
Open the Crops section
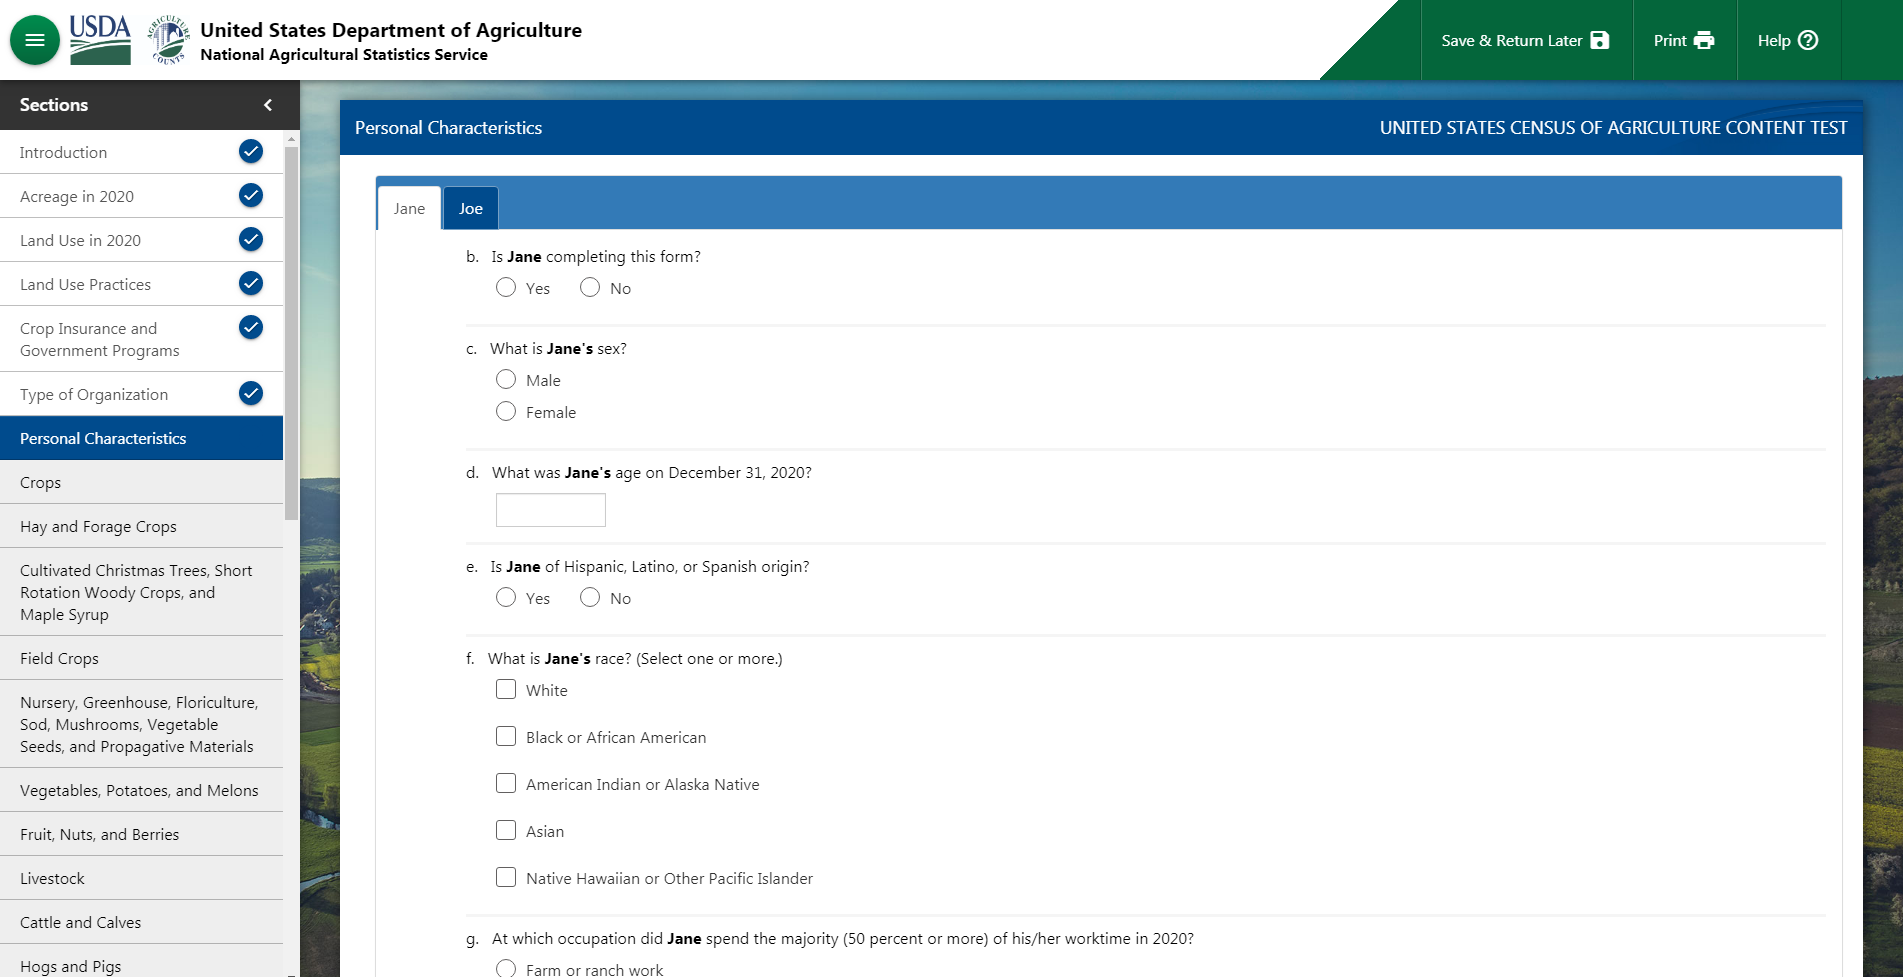[x=141, y=482]
